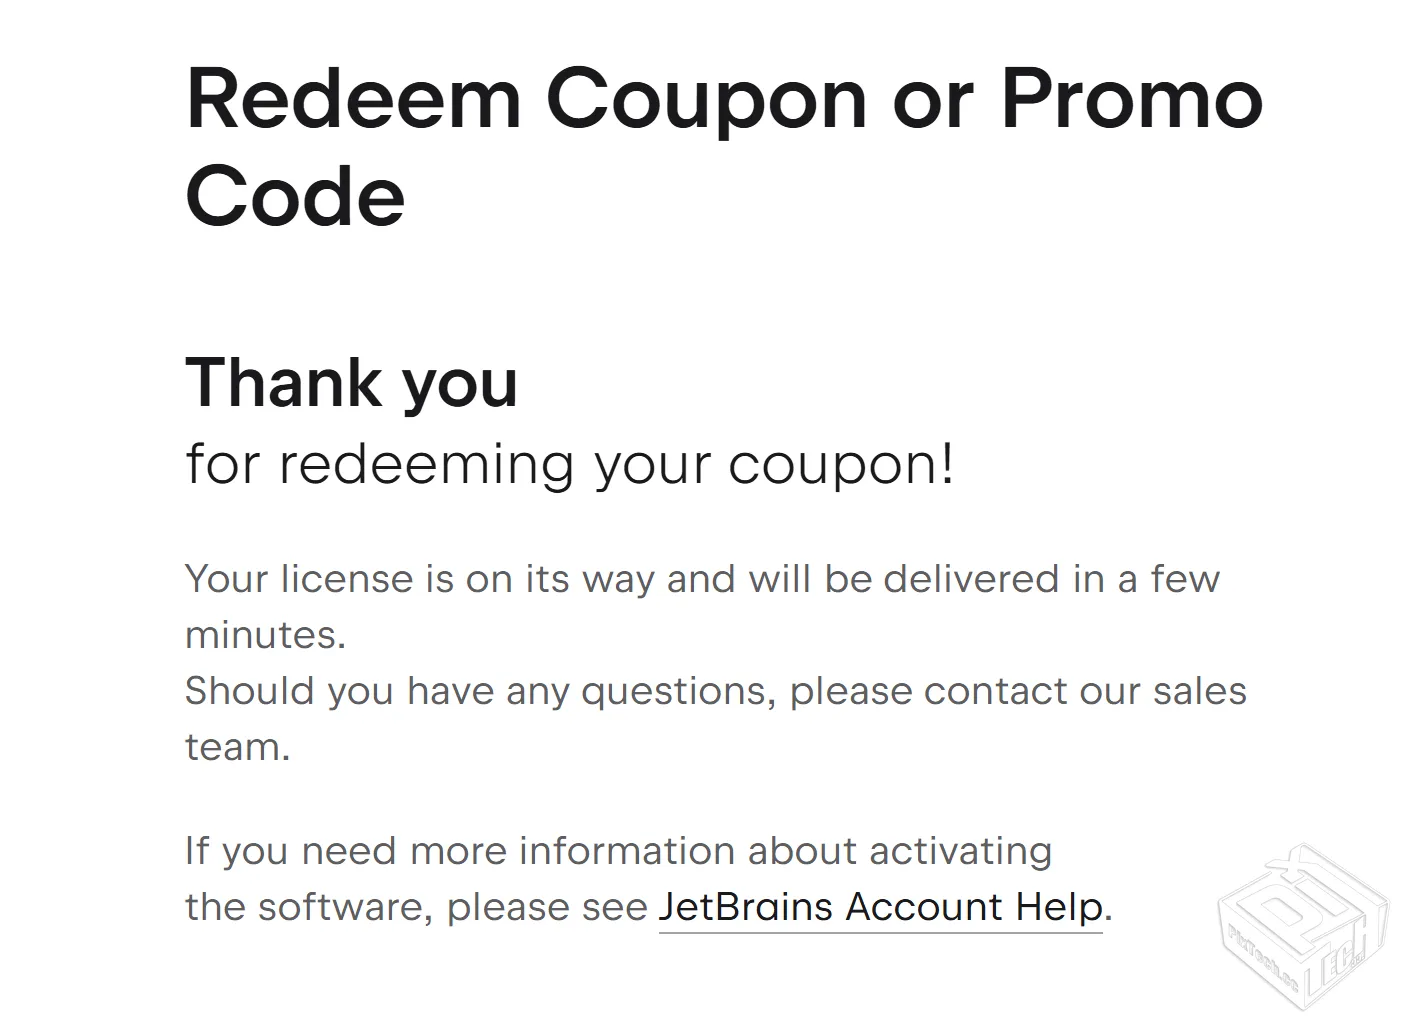Click "the software, please see" text

click(x=417, y=907)
